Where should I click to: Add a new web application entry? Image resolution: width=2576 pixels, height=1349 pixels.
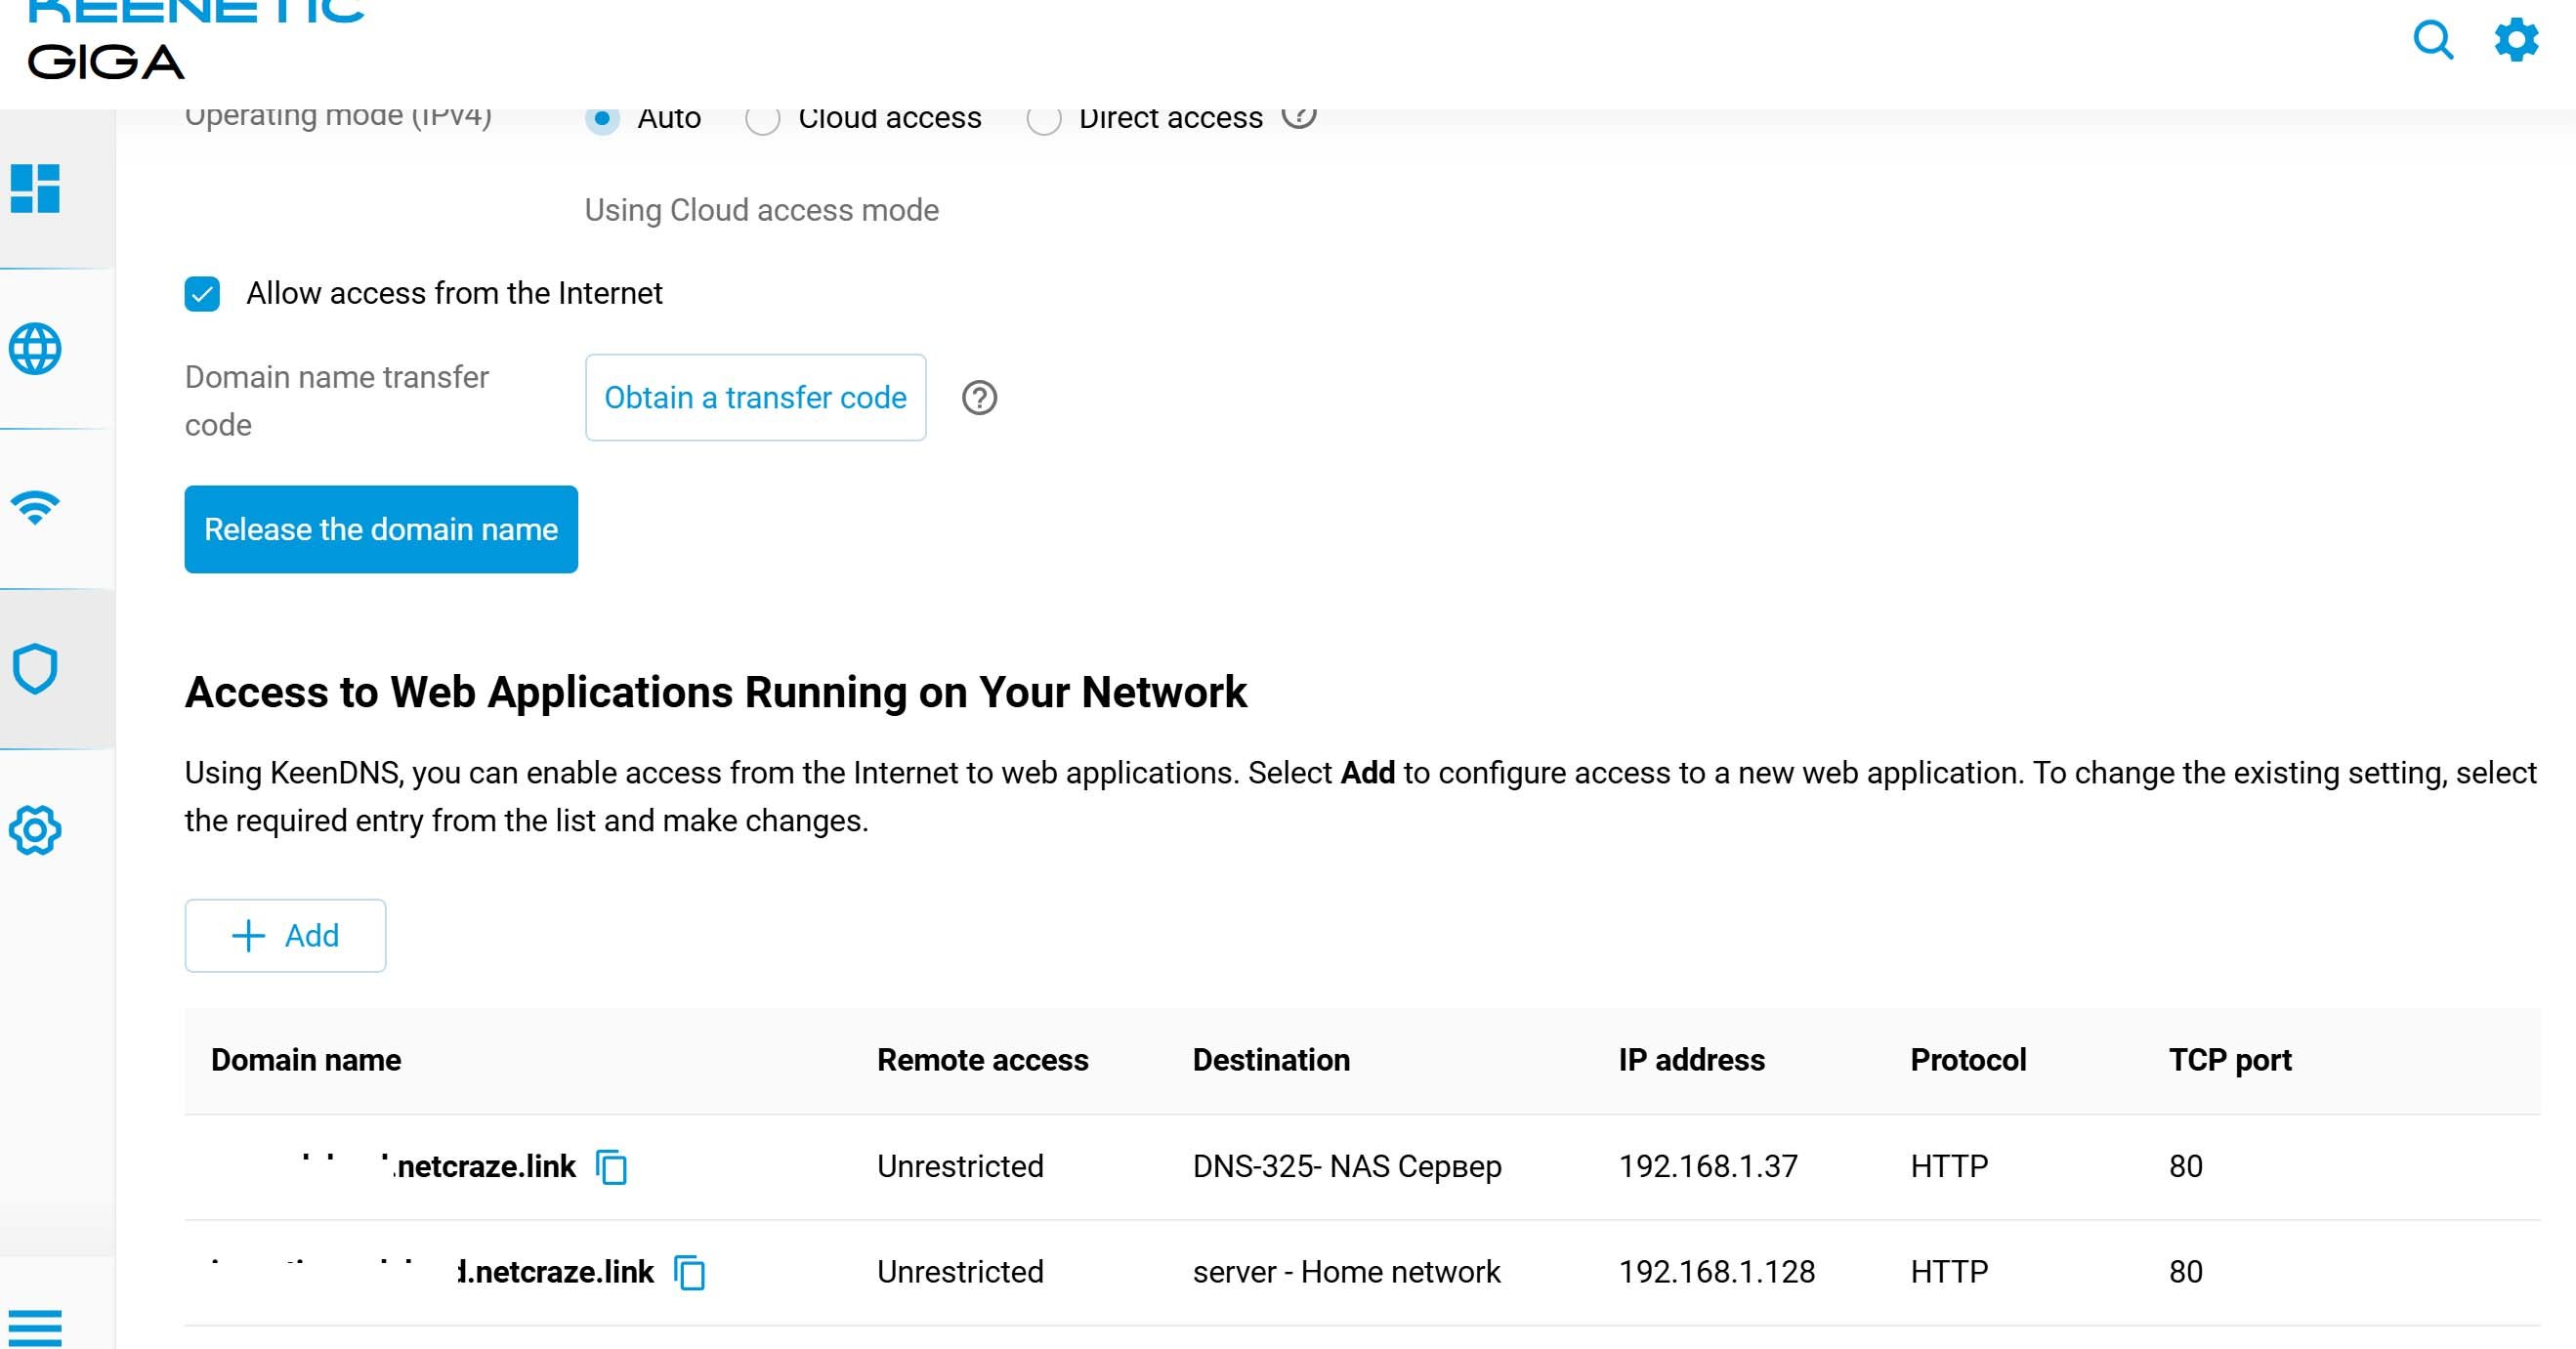285,936
